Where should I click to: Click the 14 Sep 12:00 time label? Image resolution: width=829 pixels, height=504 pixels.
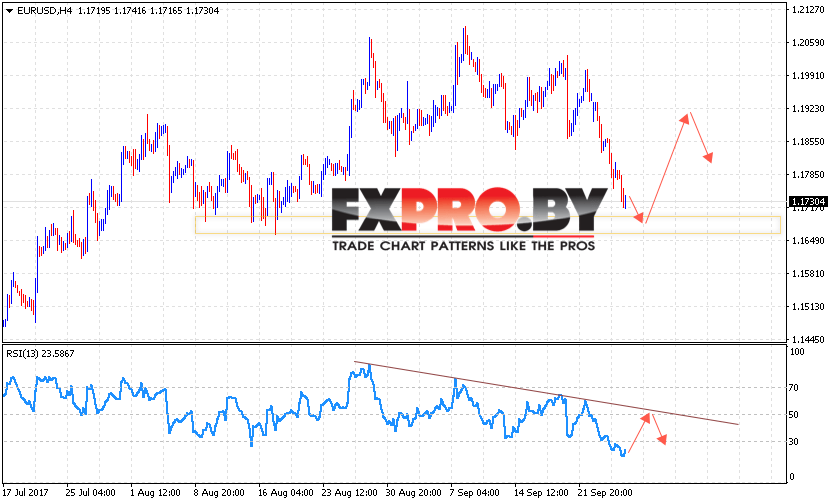coord(541,493)
